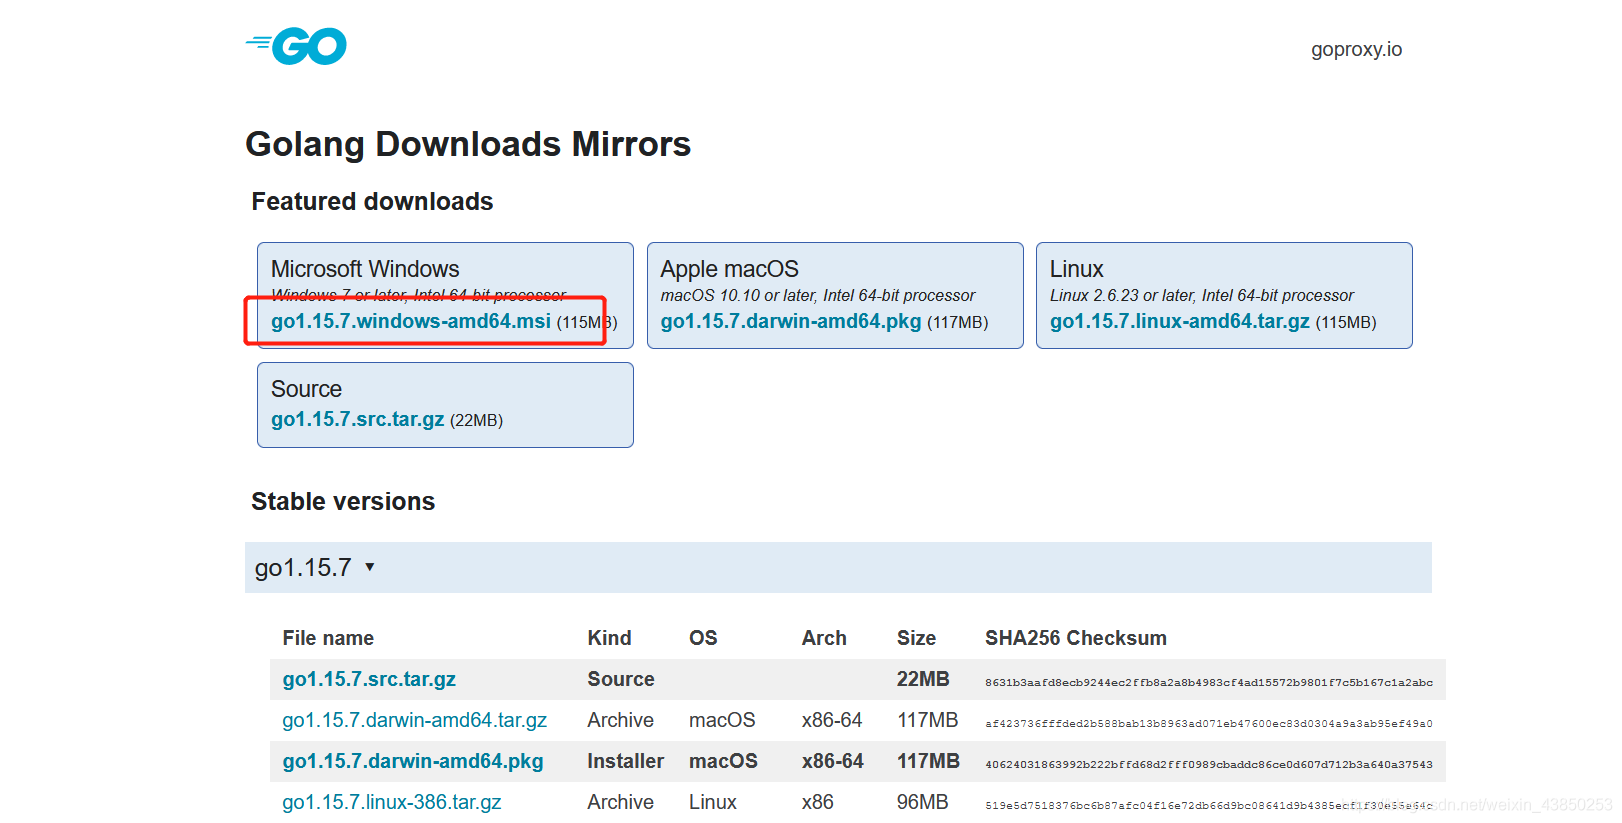
Task: Click the Arch column header
Action: coord(824,638)
